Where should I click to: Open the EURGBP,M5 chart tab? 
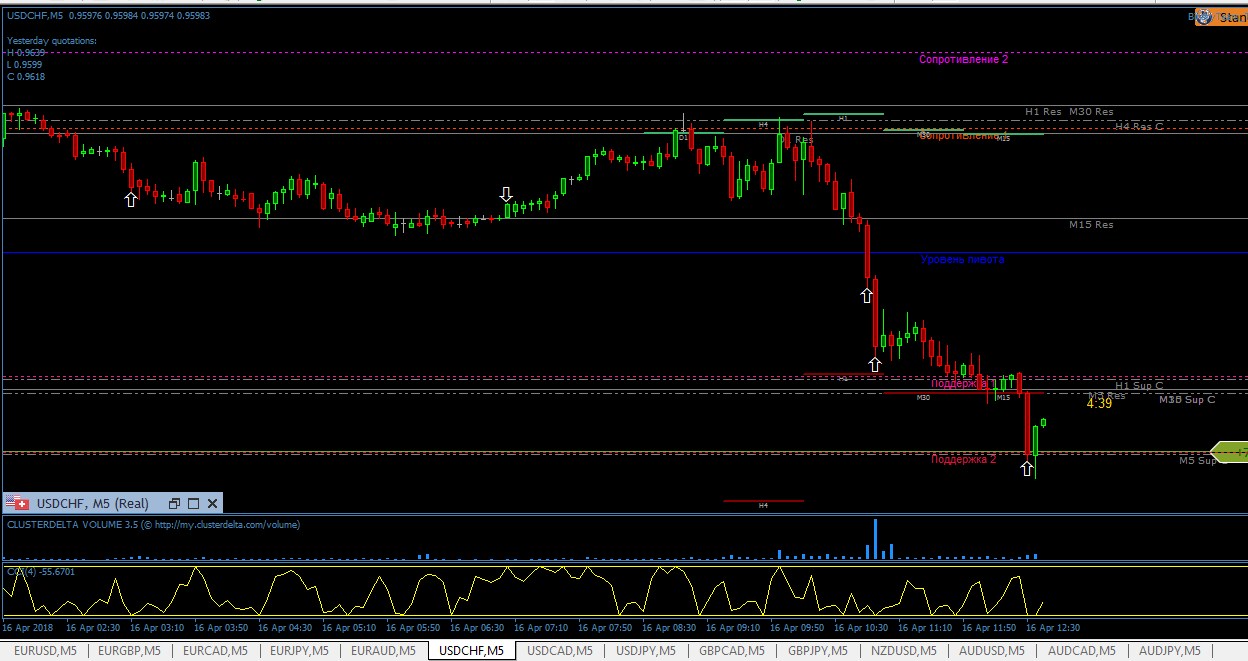tap(128, 651)
